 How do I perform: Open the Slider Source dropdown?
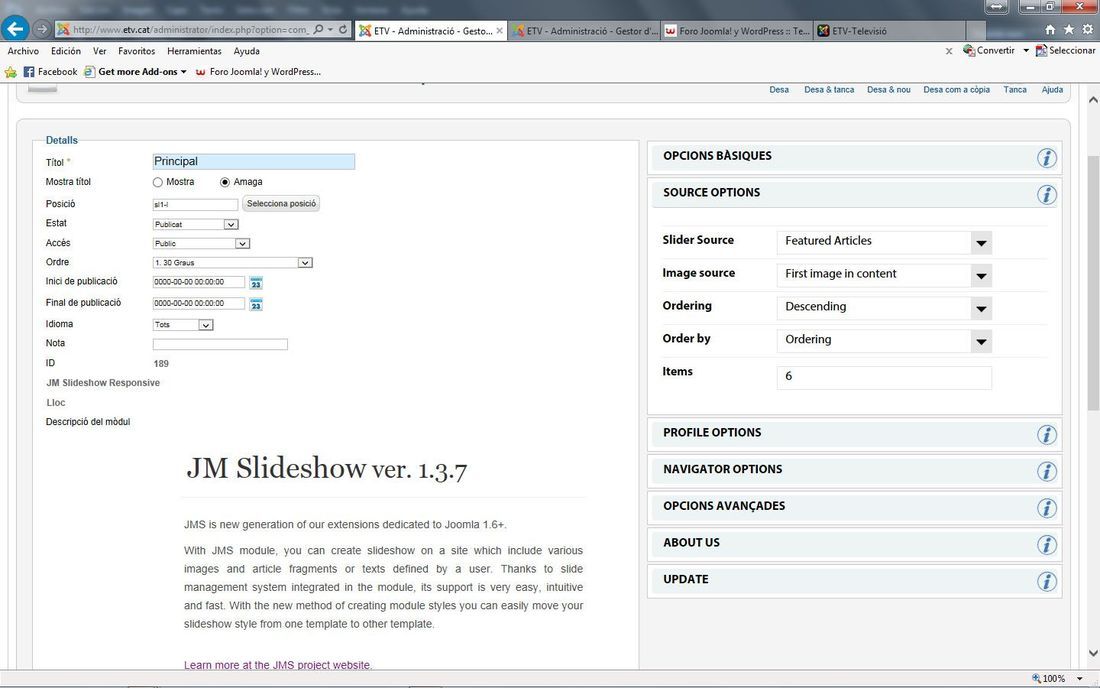tap(884, 242)
